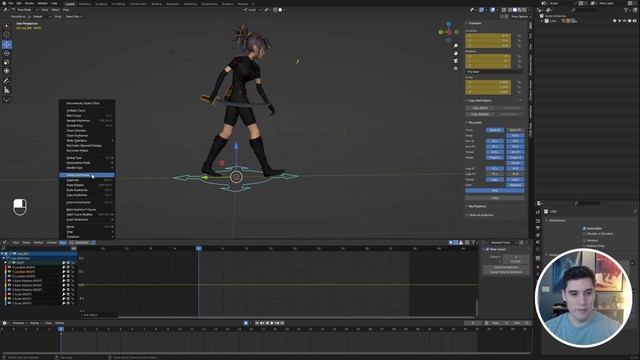Click Copy Matrix button in Copy World Space
Image resolution: width=640 pixels, height=360 pixels.
click(x=480, y=108)
